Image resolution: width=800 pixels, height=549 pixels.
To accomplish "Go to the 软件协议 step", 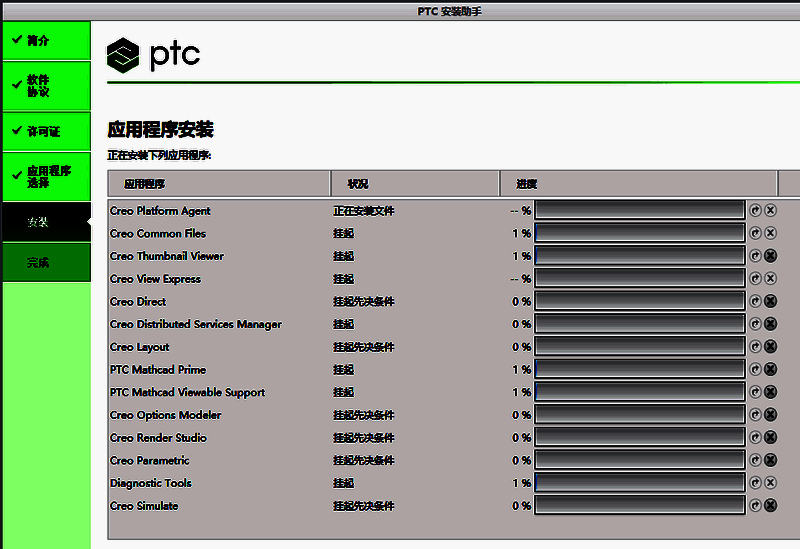I will [x=45, y=86].
